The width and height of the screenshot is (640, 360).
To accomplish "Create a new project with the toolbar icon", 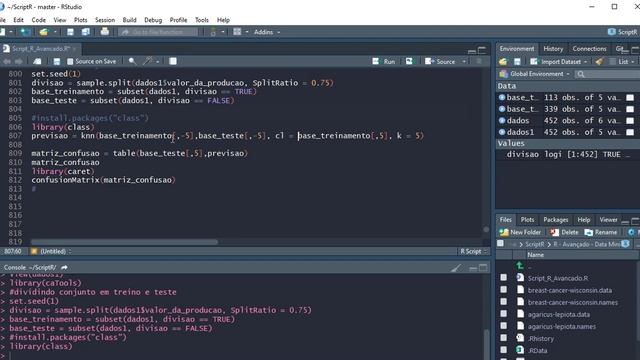I will pos(25,32).
